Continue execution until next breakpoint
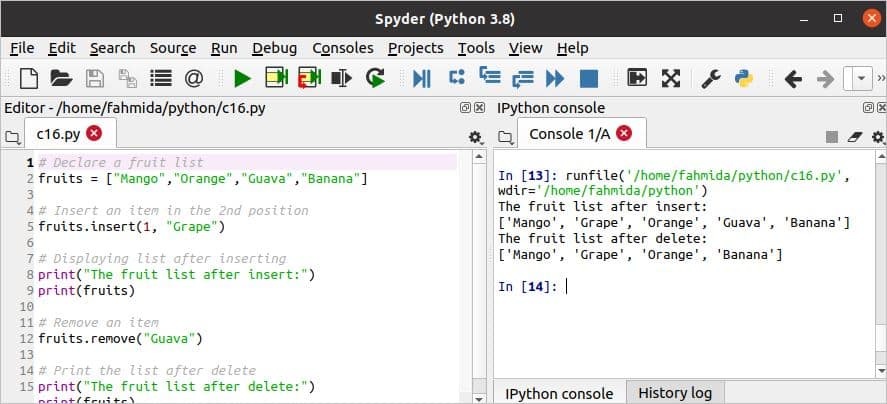The image size is (887, 404). click(555, 78)
